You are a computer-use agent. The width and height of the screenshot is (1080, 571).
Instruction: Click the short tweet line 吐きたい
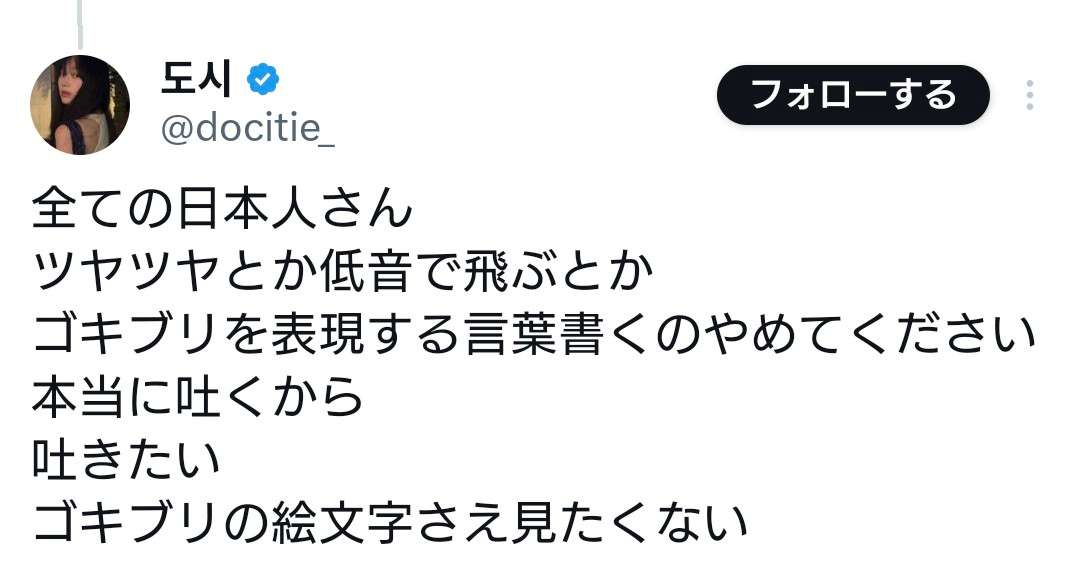(126, 460)
